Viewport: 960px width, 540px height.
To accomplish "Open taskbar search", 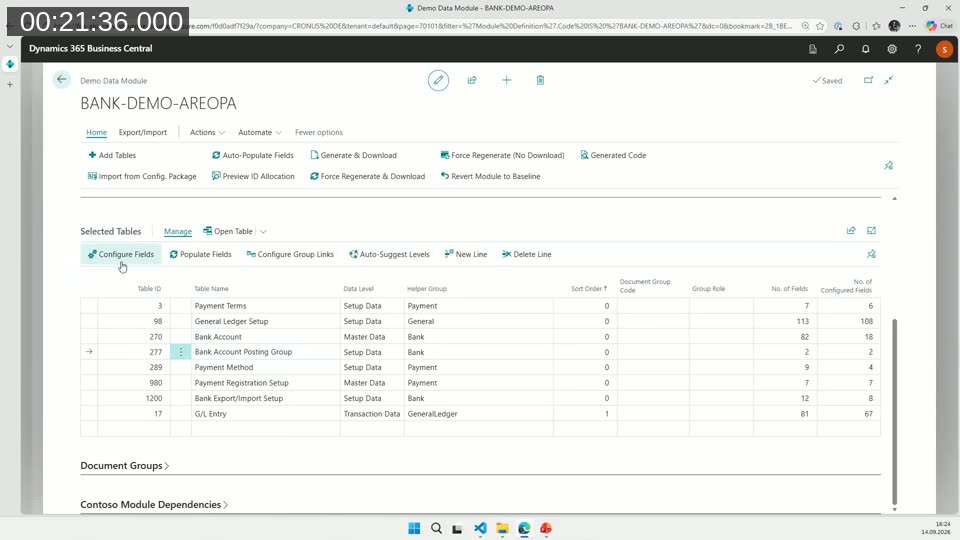I will pos(436,528).
